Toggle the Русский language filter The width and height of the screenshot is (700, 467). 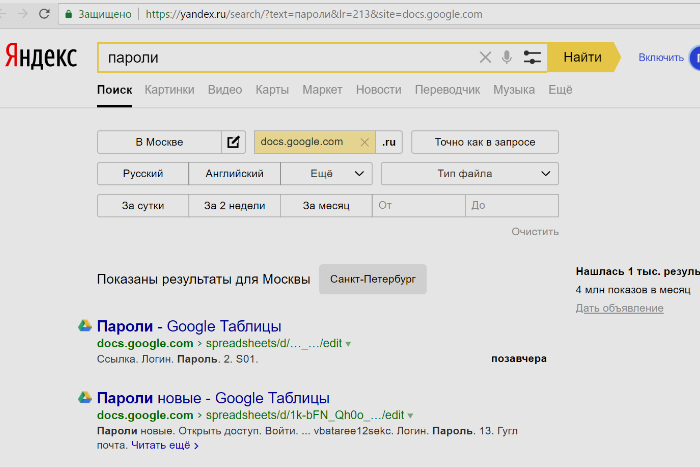pos(143,174)
